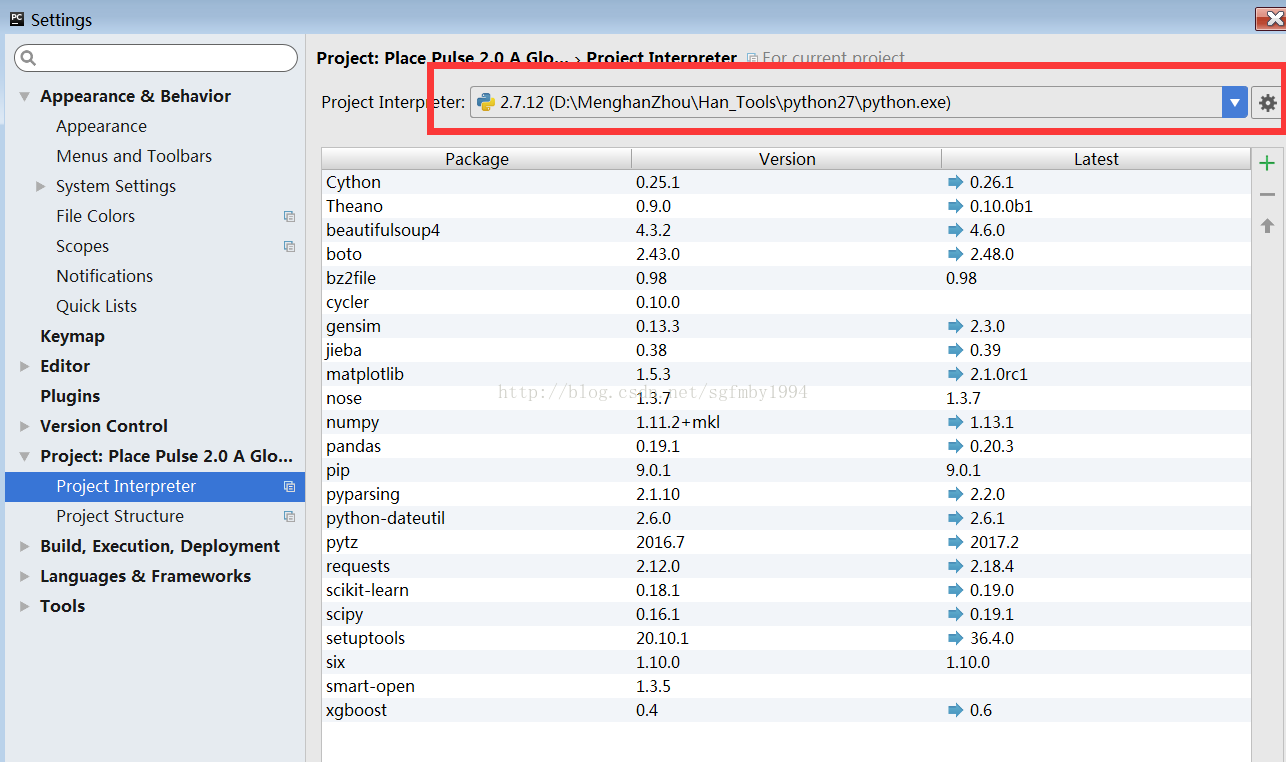
Task: Expand the Editor section
Action: [24, 366]
